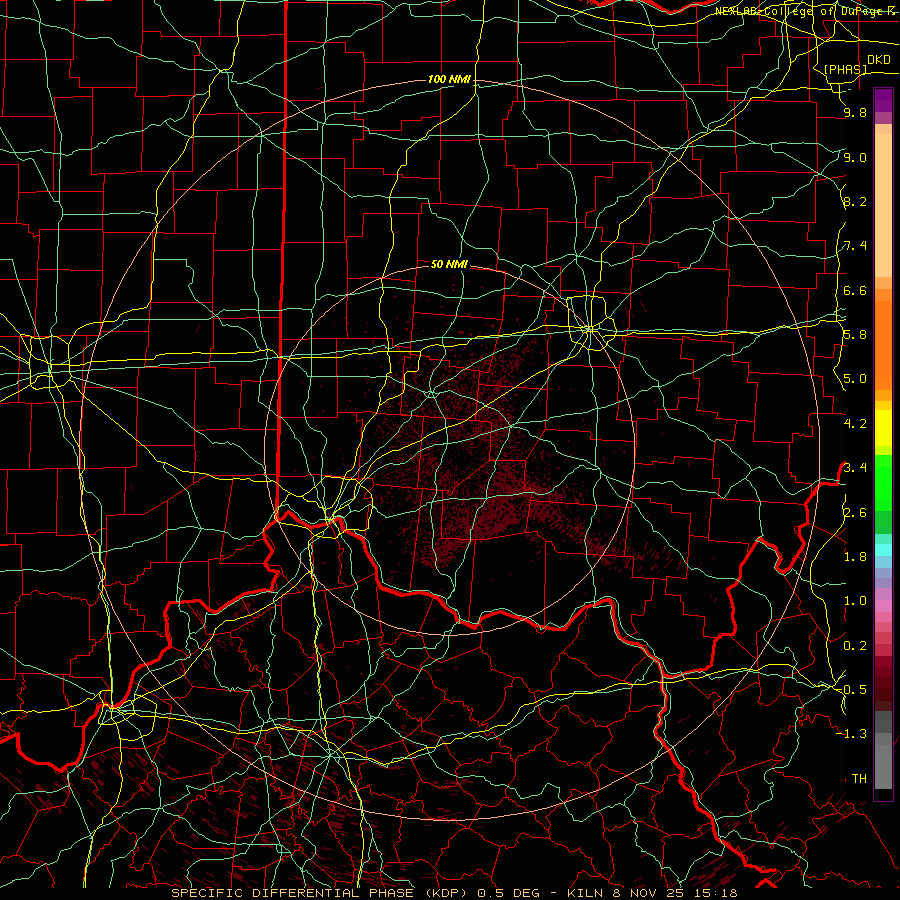Click the '100 NMI' range ring label
This screenshot has width=900, height=900.
click(x=449, y=79)
